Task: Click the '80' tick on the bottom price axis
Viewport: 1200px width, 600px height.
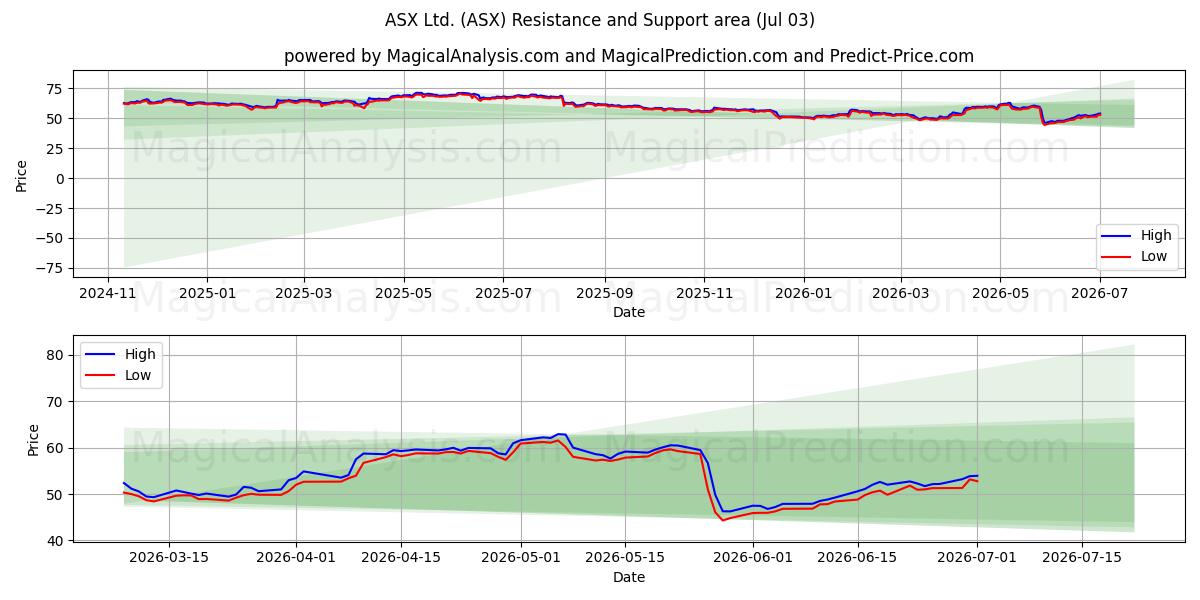Action: (56, 355)
